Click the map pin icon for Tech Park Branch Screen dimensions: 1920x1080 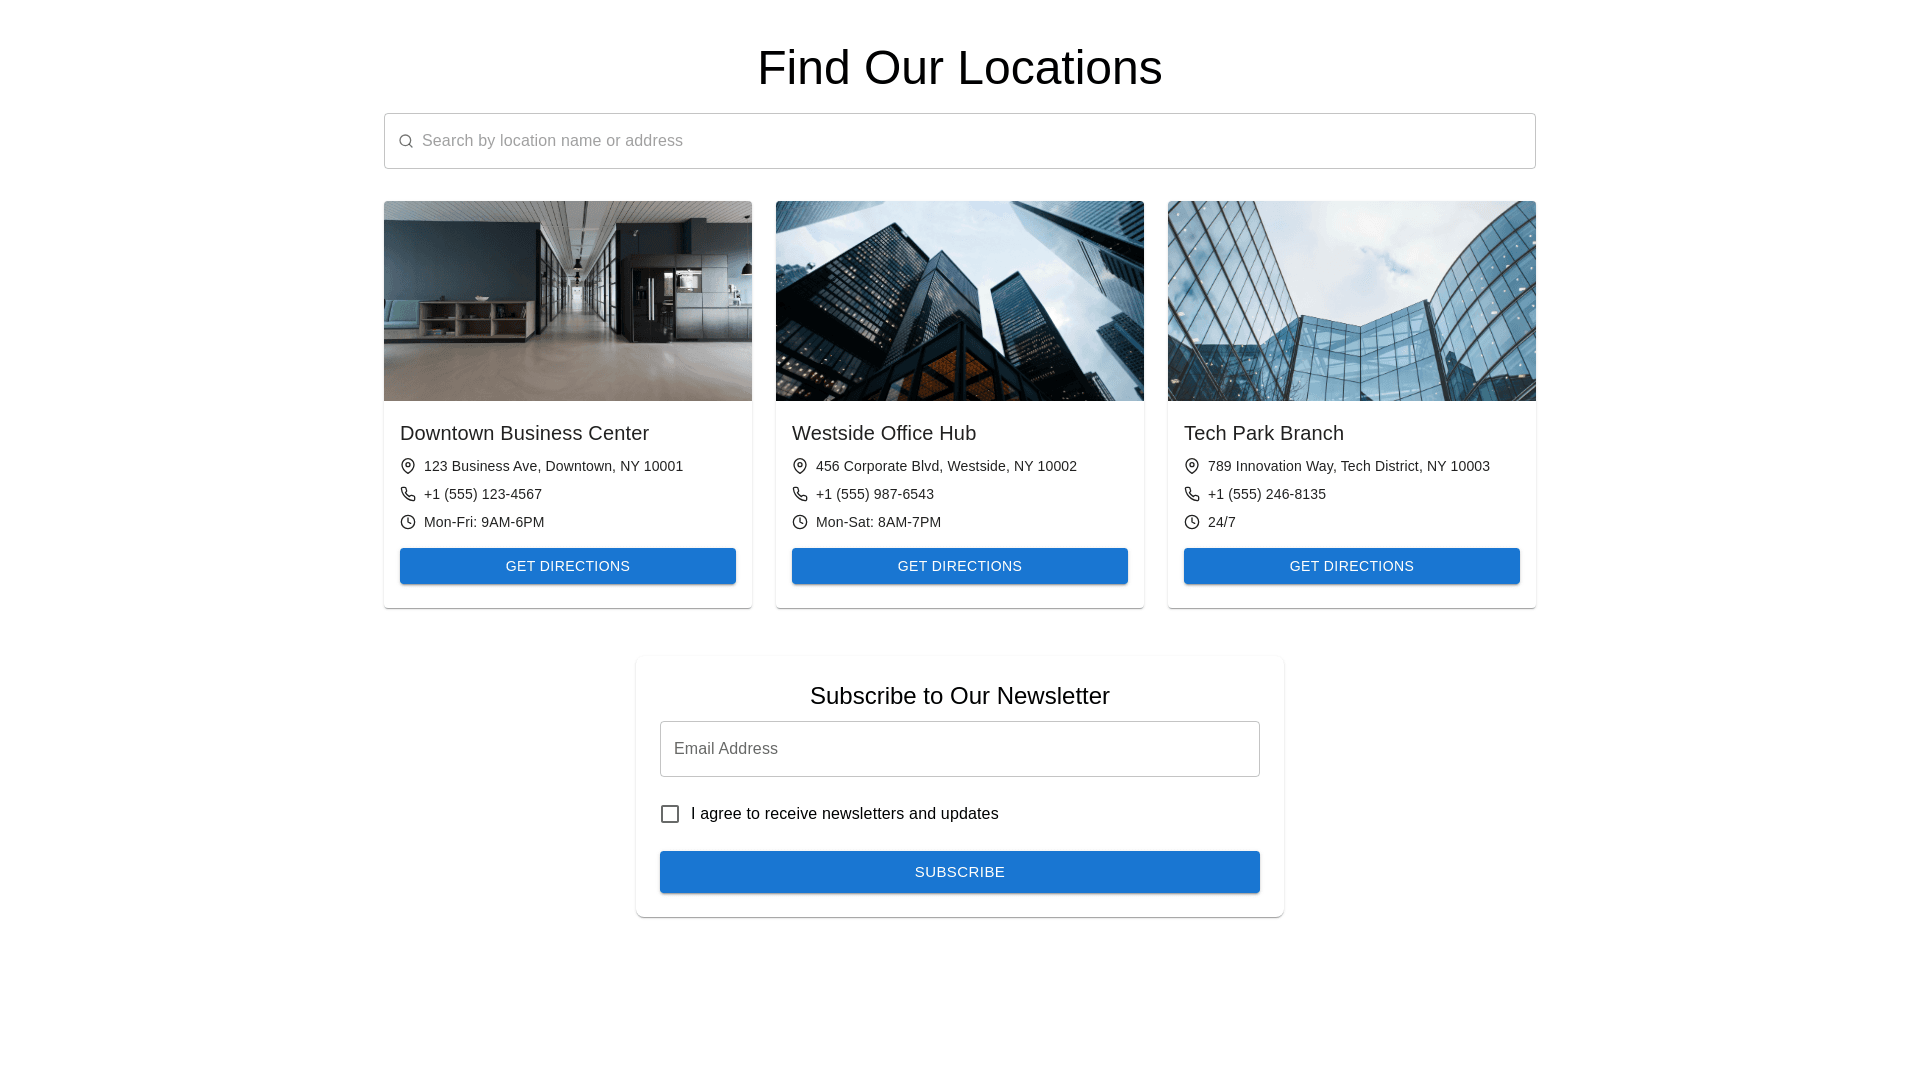click(1192, 466)
